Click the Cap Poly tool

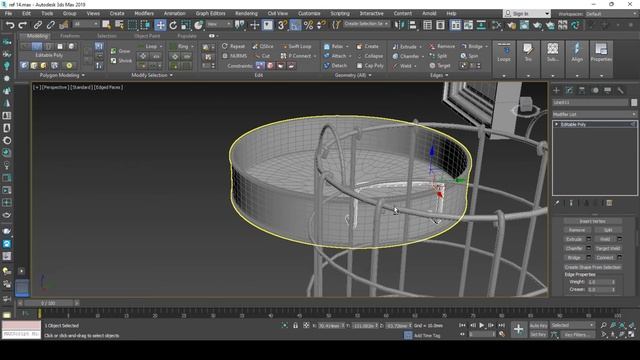(x=370, y=65)
